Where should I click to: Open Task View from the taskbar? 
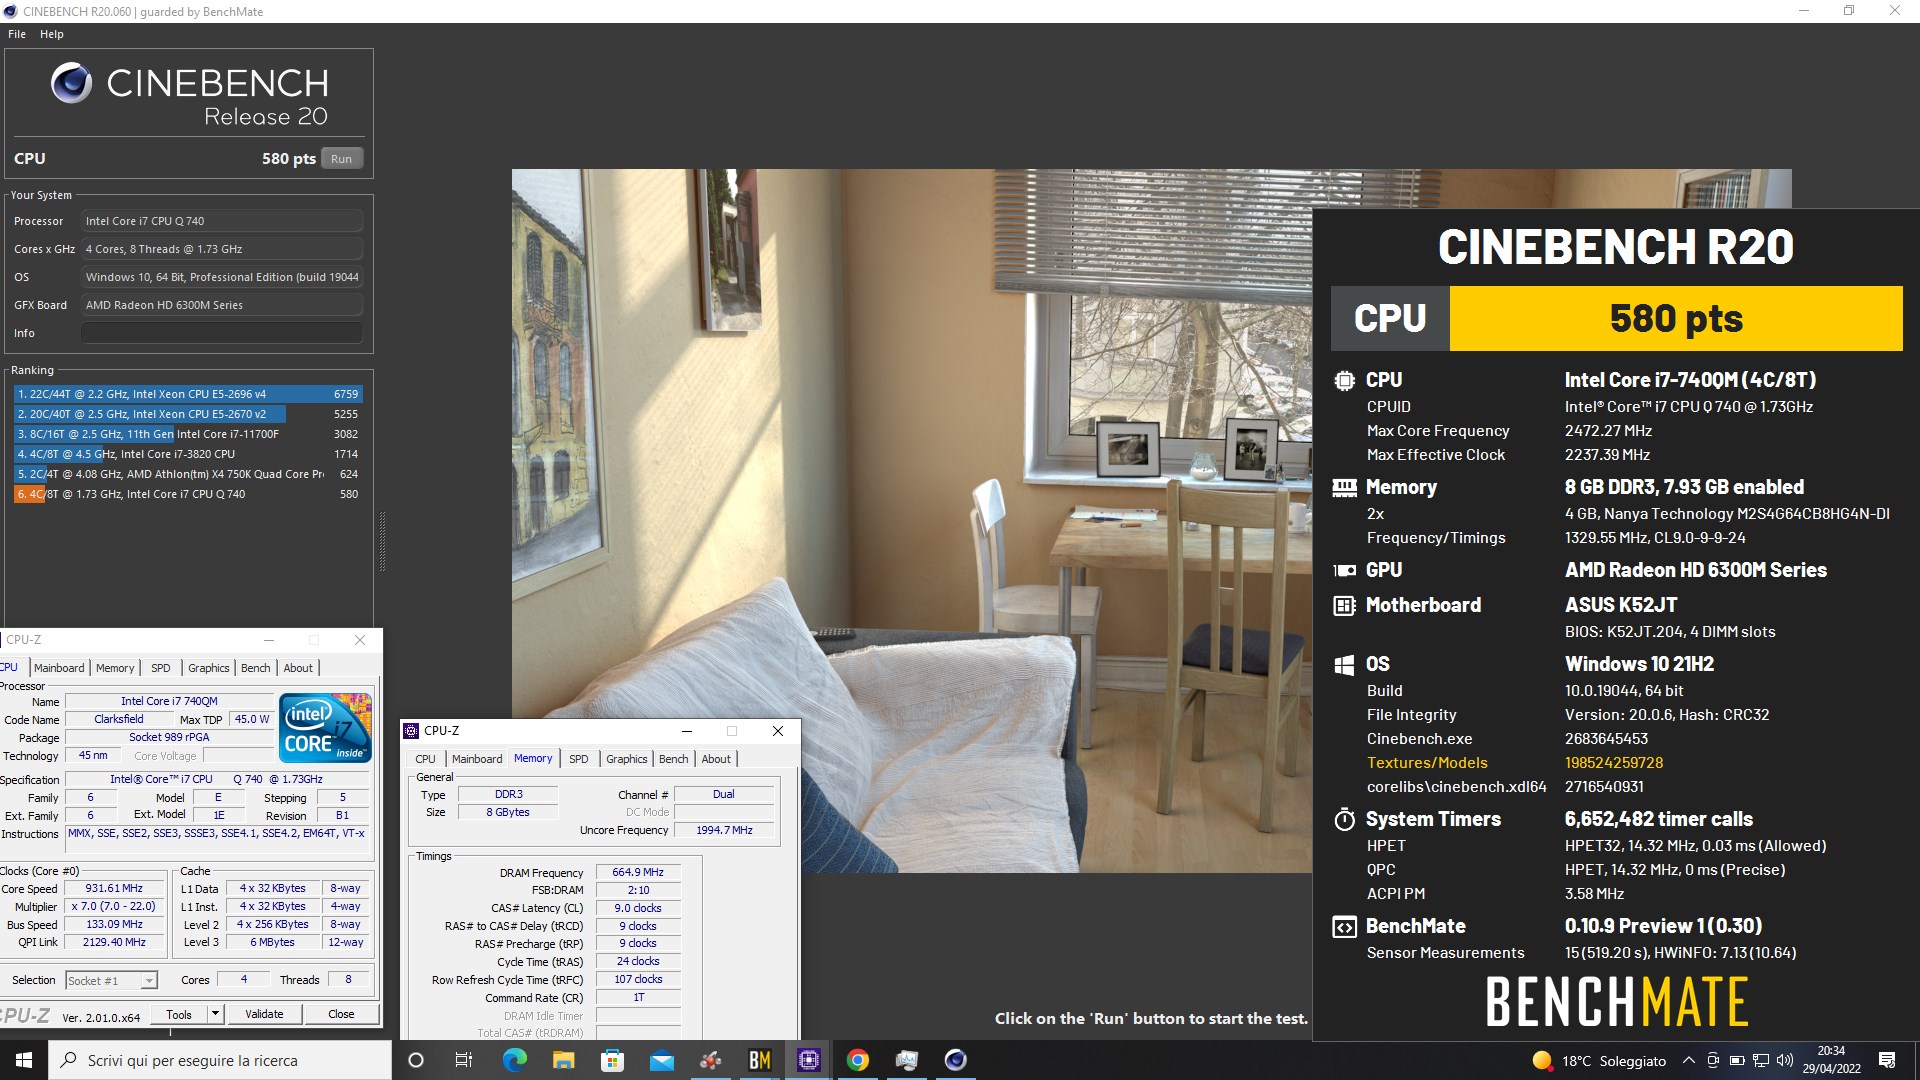point(464,1060)
